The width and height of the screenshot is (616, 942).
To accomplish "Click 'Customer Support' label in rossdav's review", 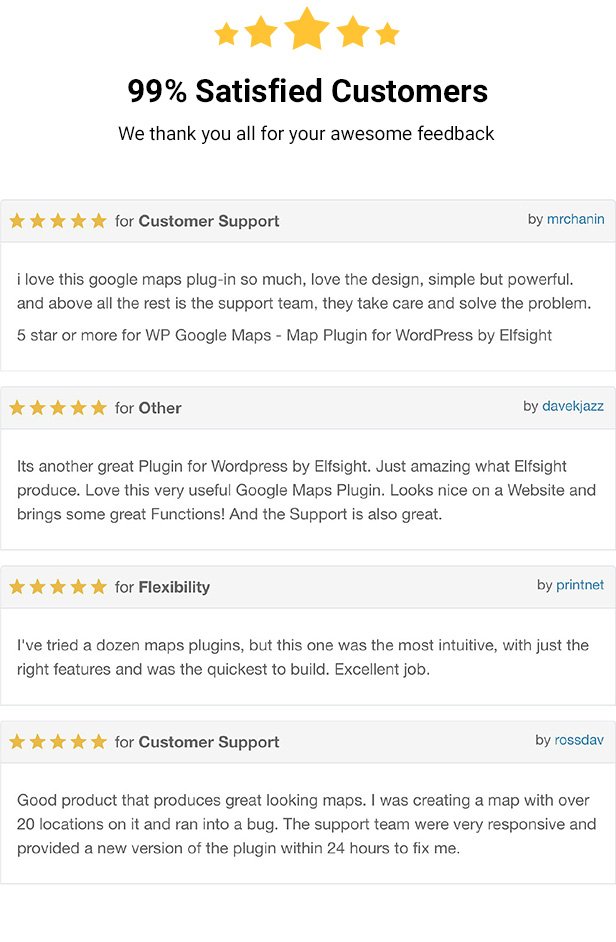I will tap(209, 742).
